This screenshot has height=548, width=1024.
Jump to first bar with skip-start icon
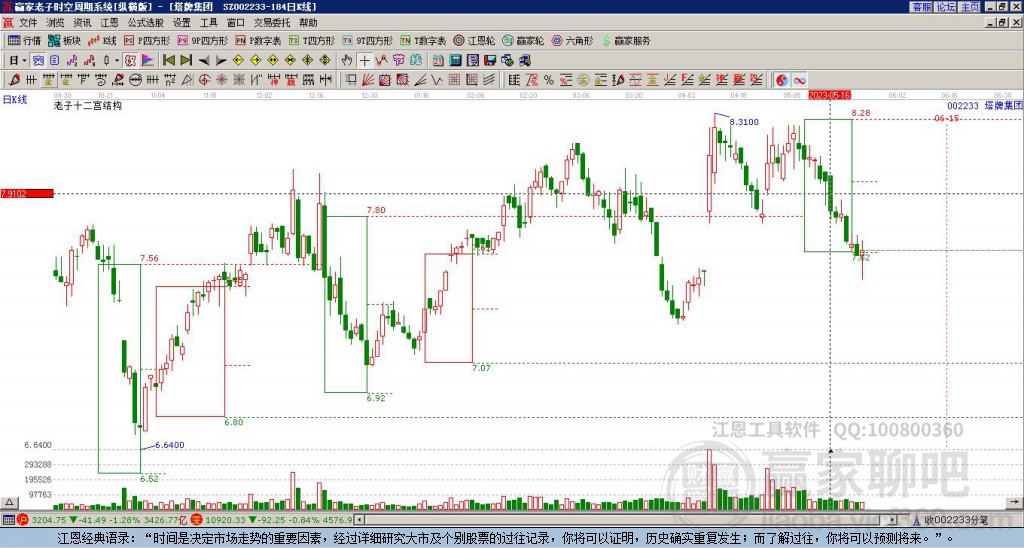point(168,61)
